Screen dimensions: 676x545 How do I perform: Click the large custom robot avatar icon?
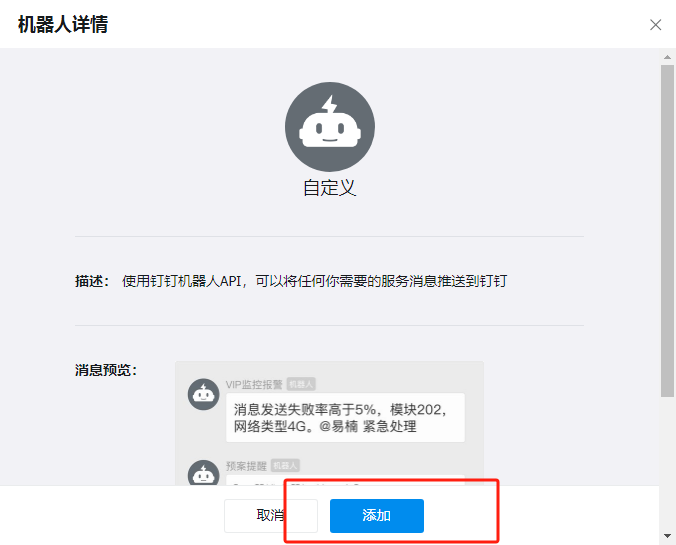(x=330, y=127)
